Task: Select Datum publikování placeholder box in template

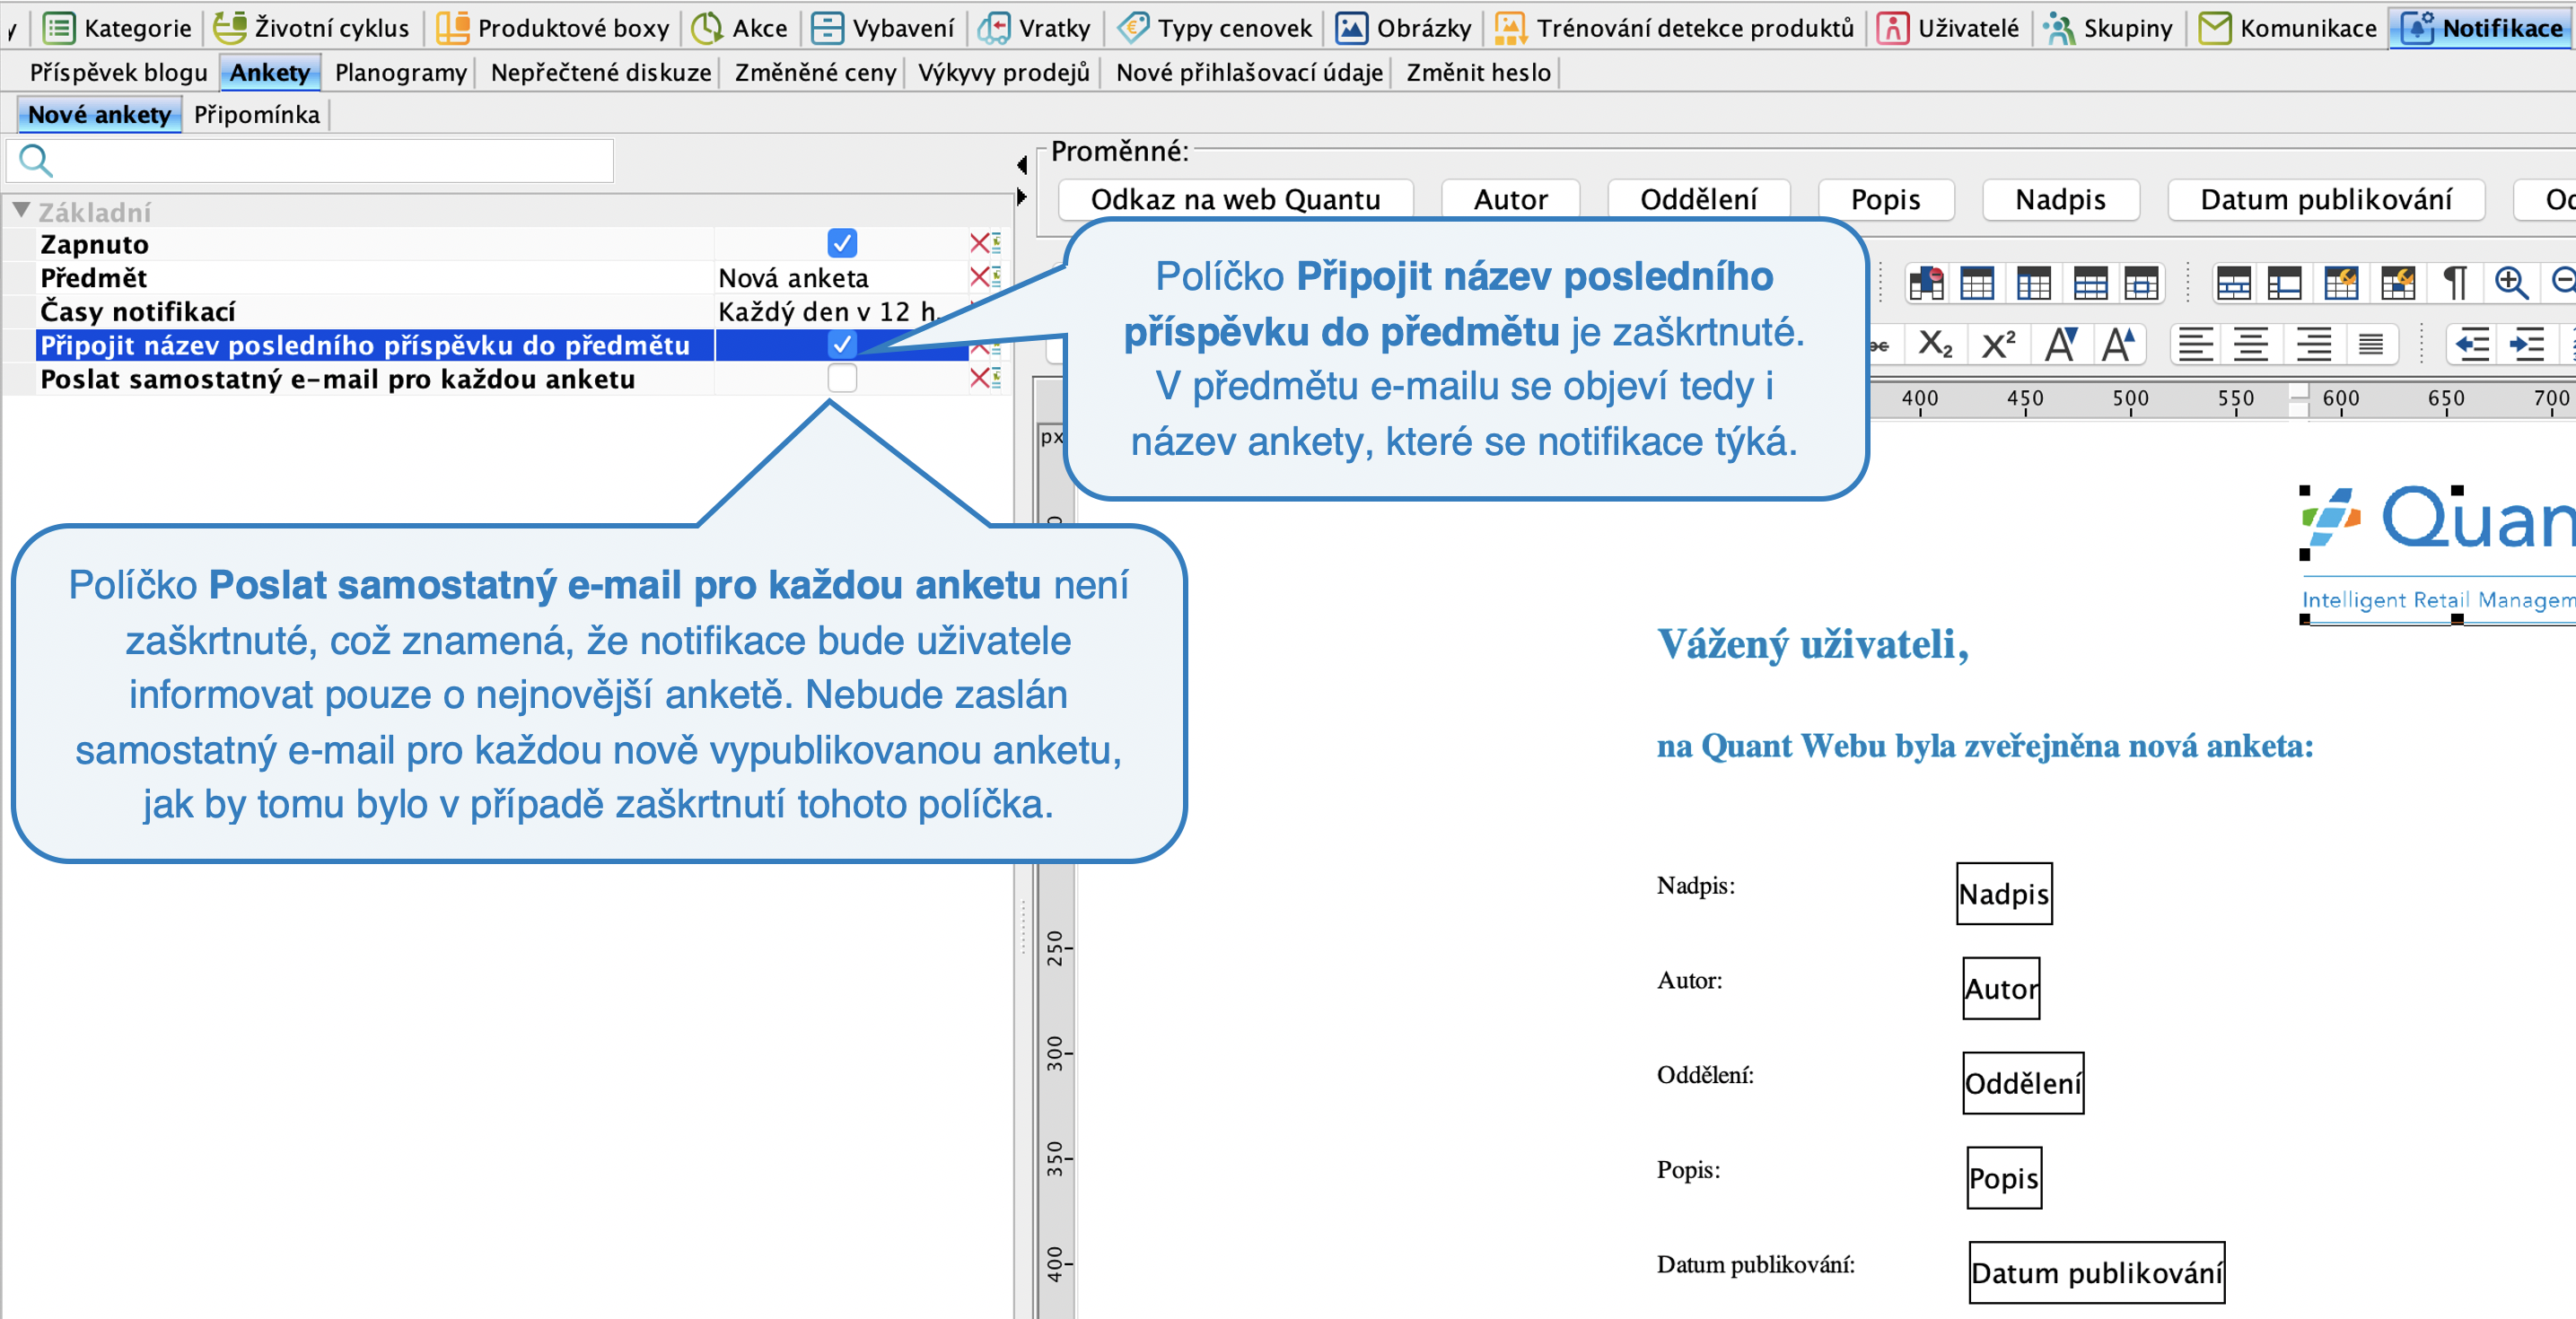Action: pos(2096,1272)
